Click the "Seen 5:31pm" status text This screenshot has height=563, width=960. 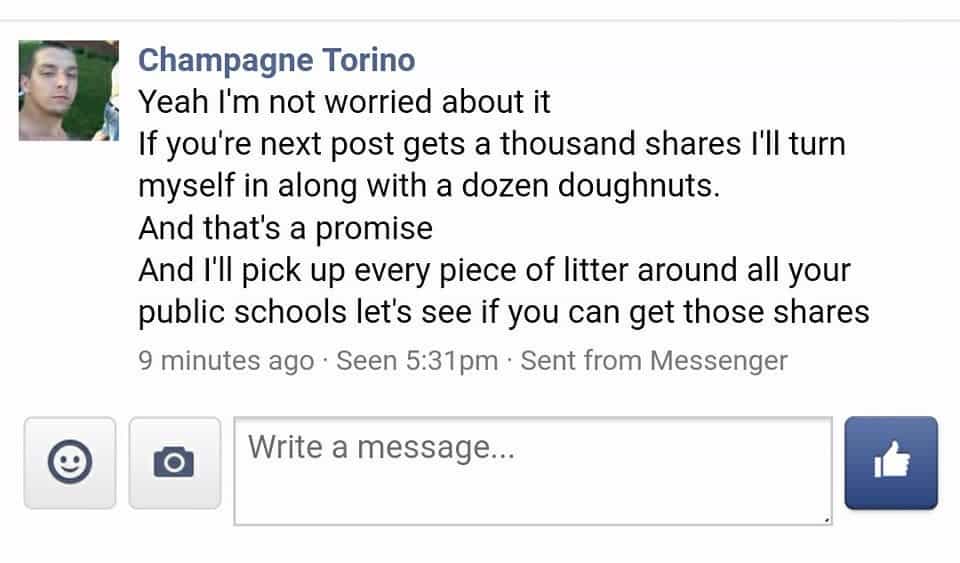click(x=417, y=361)
